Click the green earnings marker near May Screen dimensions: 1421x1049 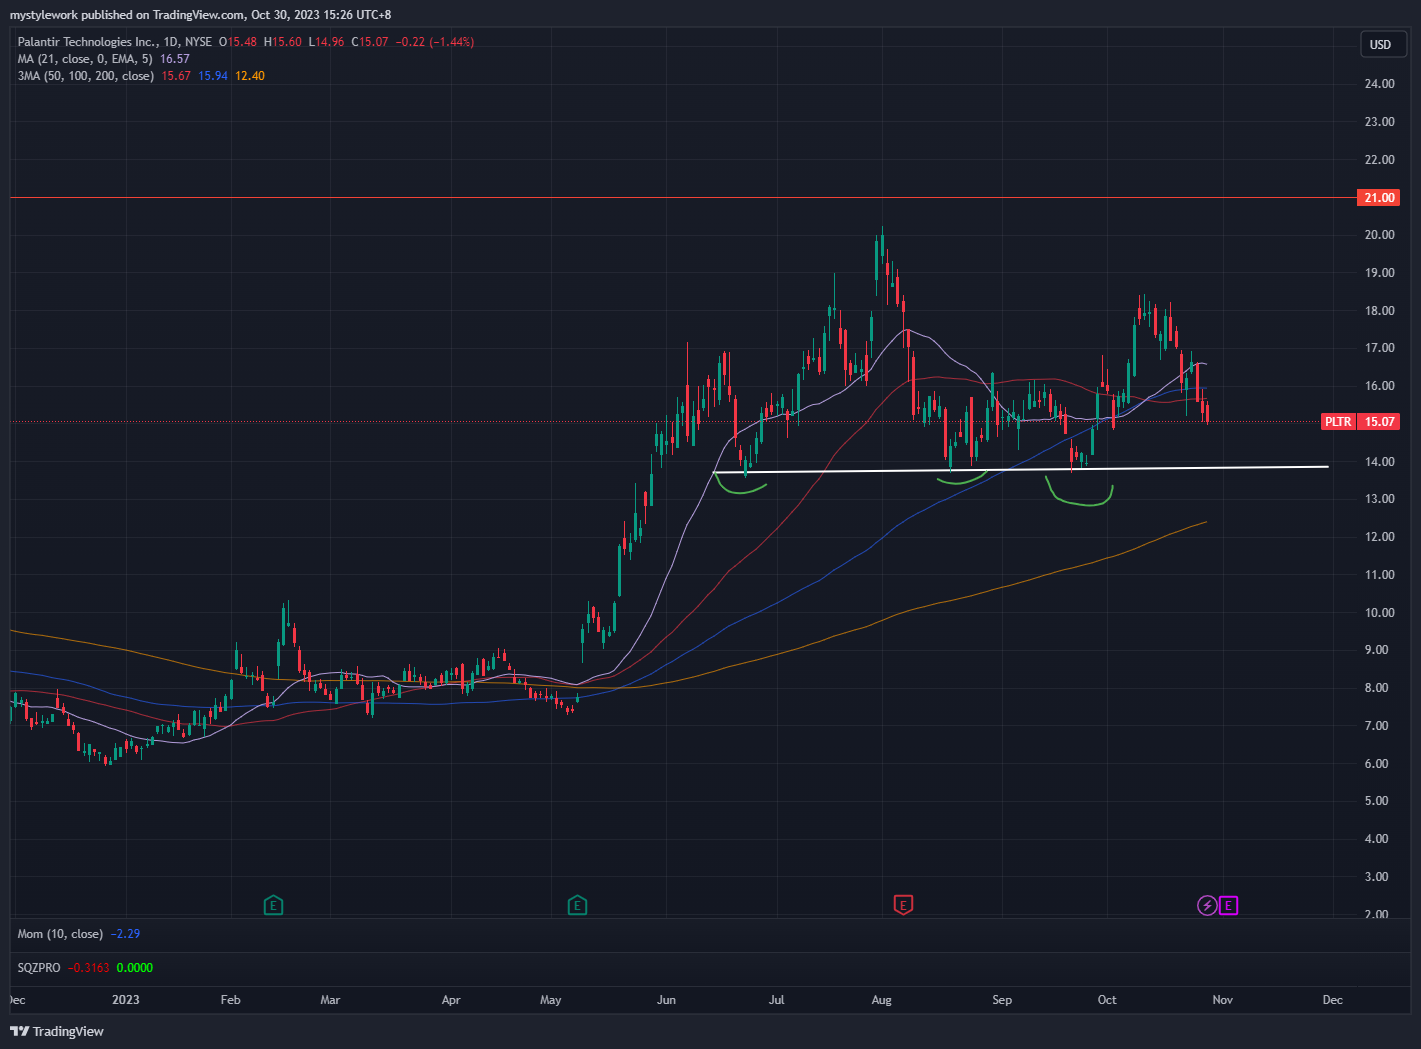tap(577, 906)
